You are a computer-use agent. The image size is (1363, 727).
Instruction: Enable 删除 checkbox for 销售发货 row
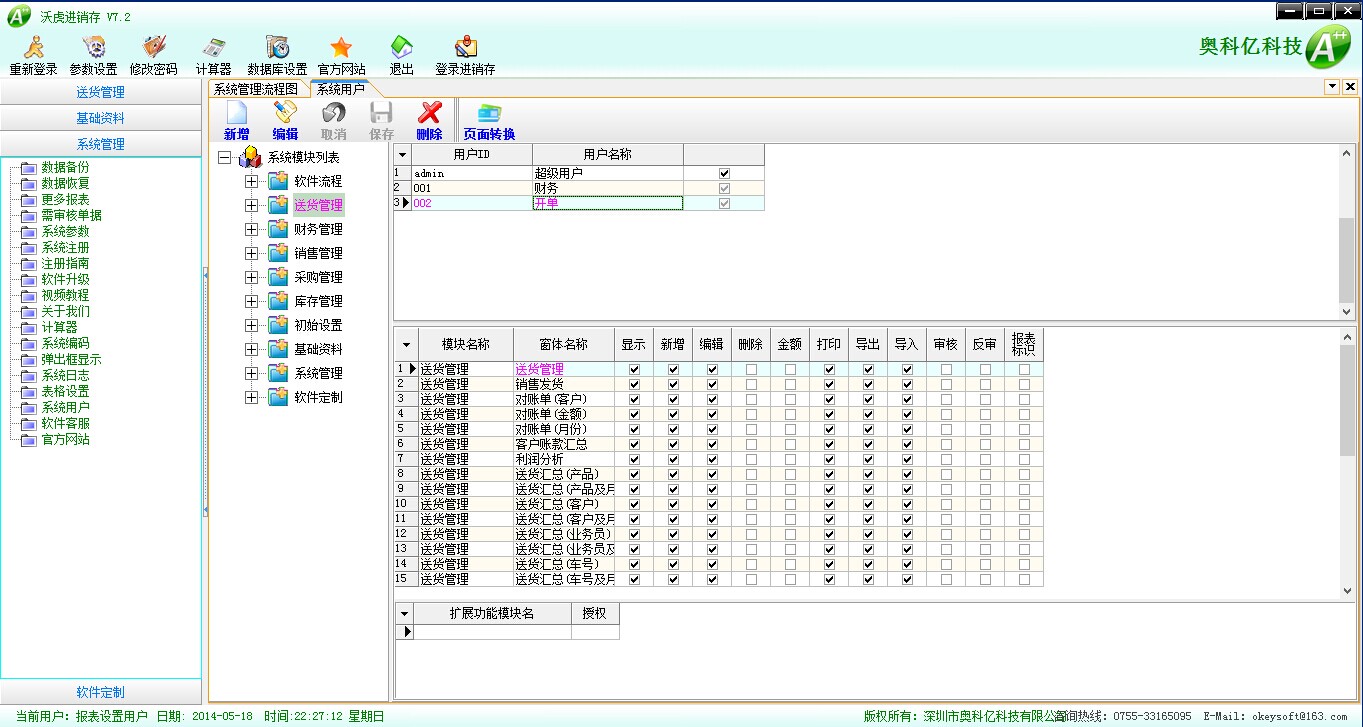(751, 384)
